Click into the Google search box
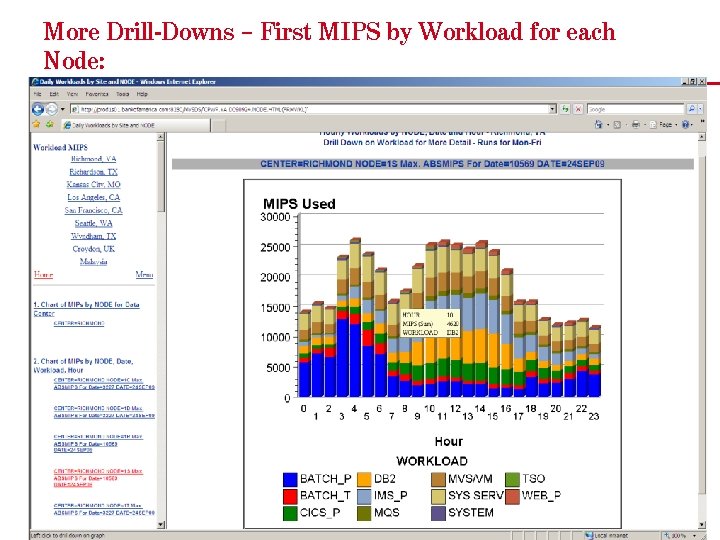Viewport: 720px width, 540px height. pyautogui.click(x=636, y=109)
